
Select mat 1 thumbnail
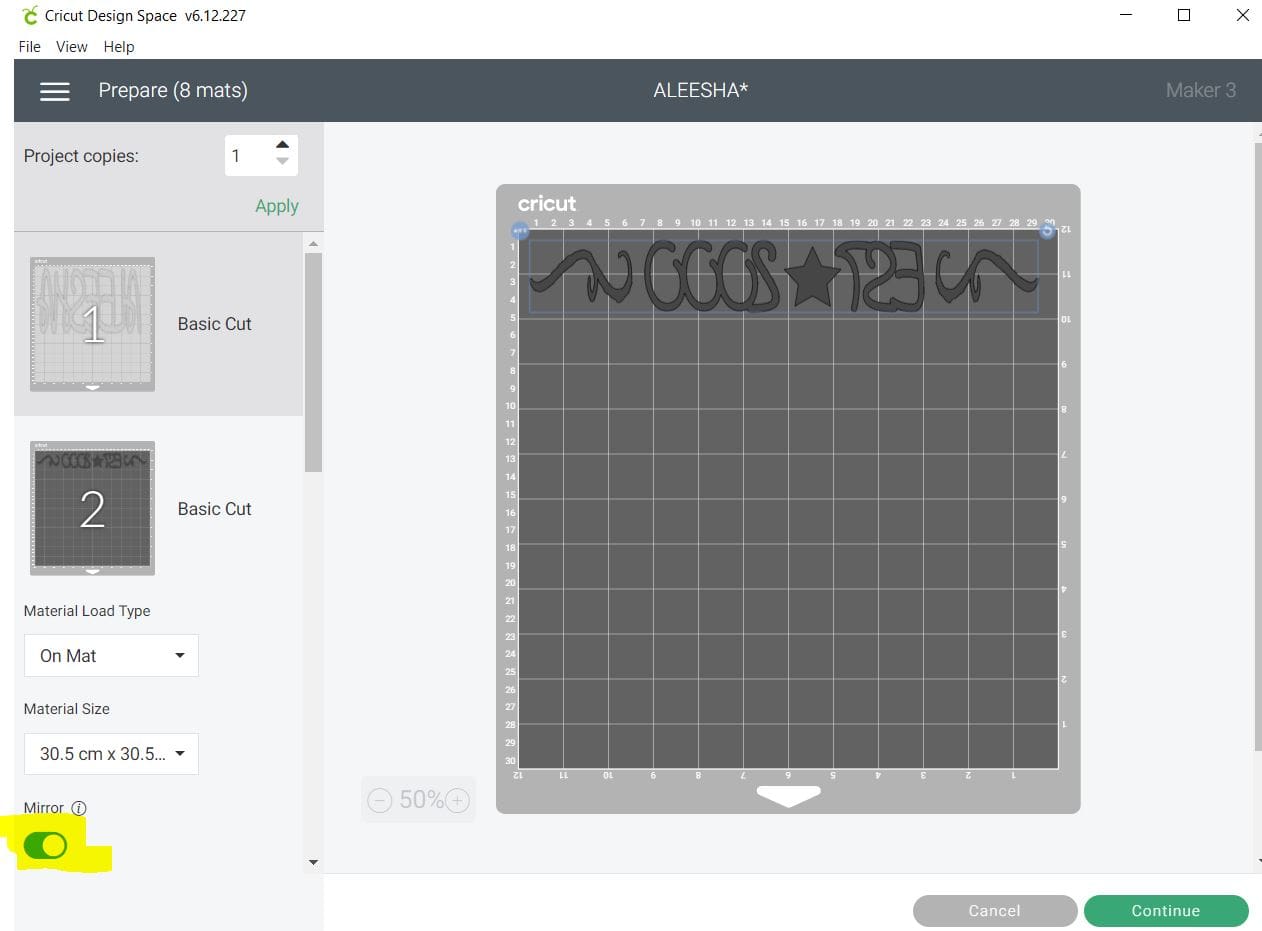92,324
